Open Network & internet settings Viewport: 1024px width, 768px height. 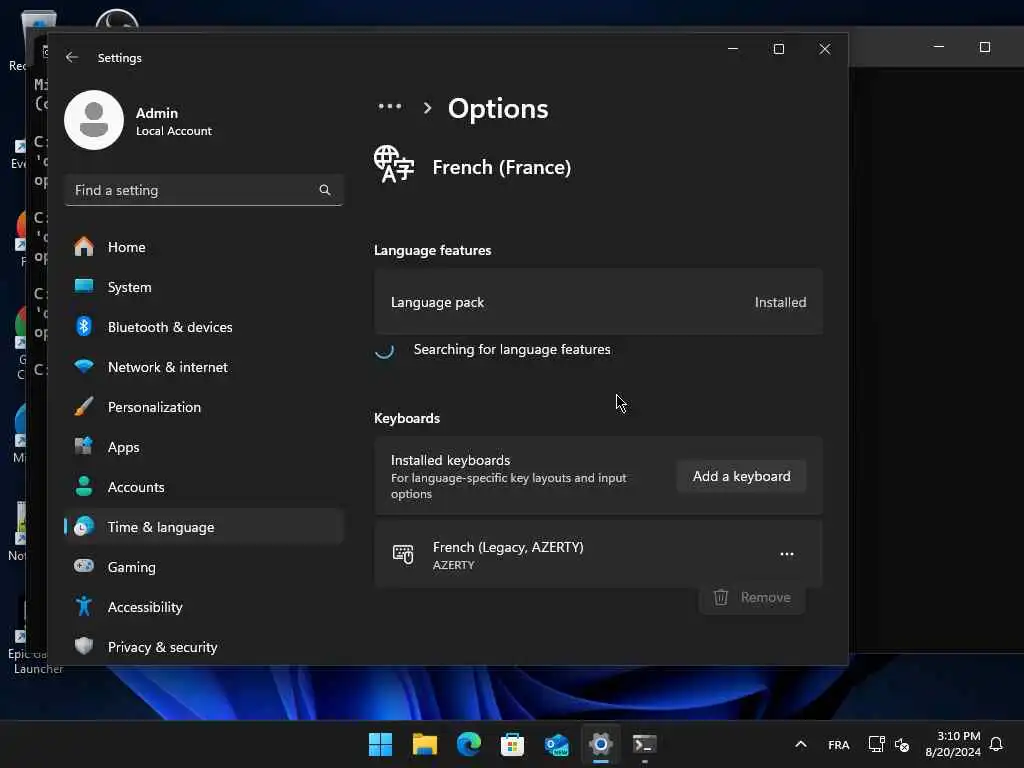(x=204, y=367)
